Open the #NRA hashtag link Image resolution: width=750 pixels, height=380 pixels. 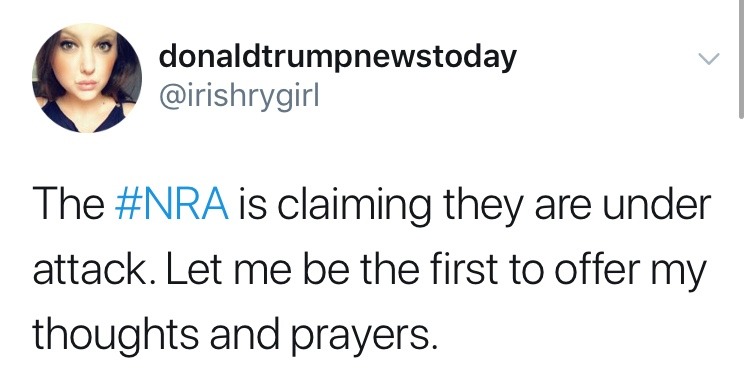[172, 204]
